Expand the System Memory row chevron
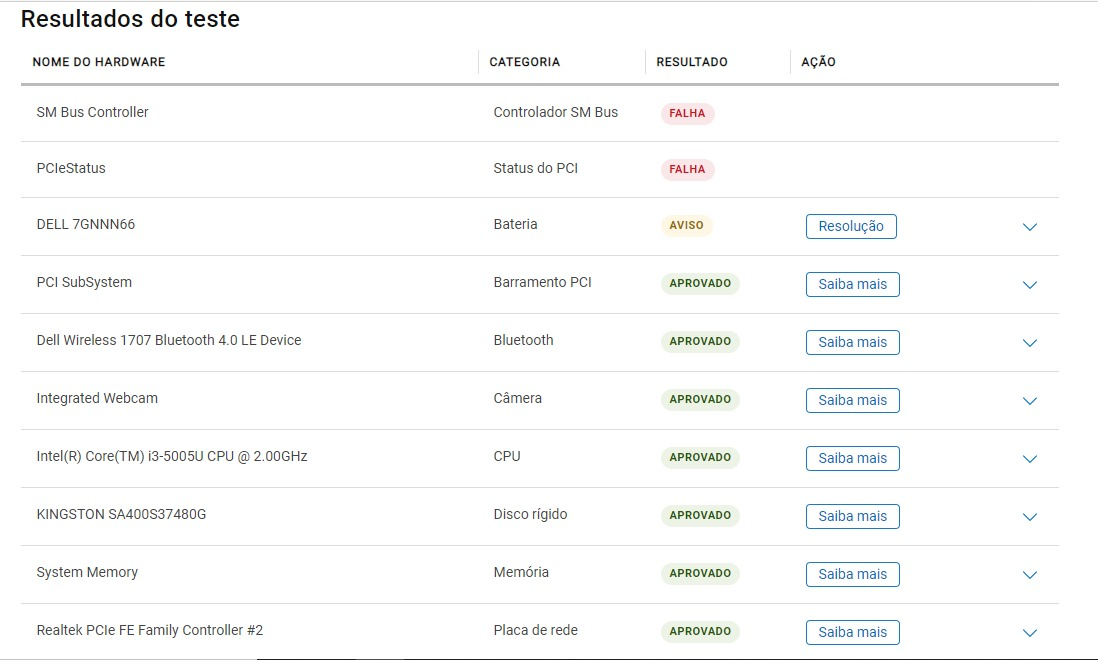Viewport: 1098px width, 660px height. 1029,575
